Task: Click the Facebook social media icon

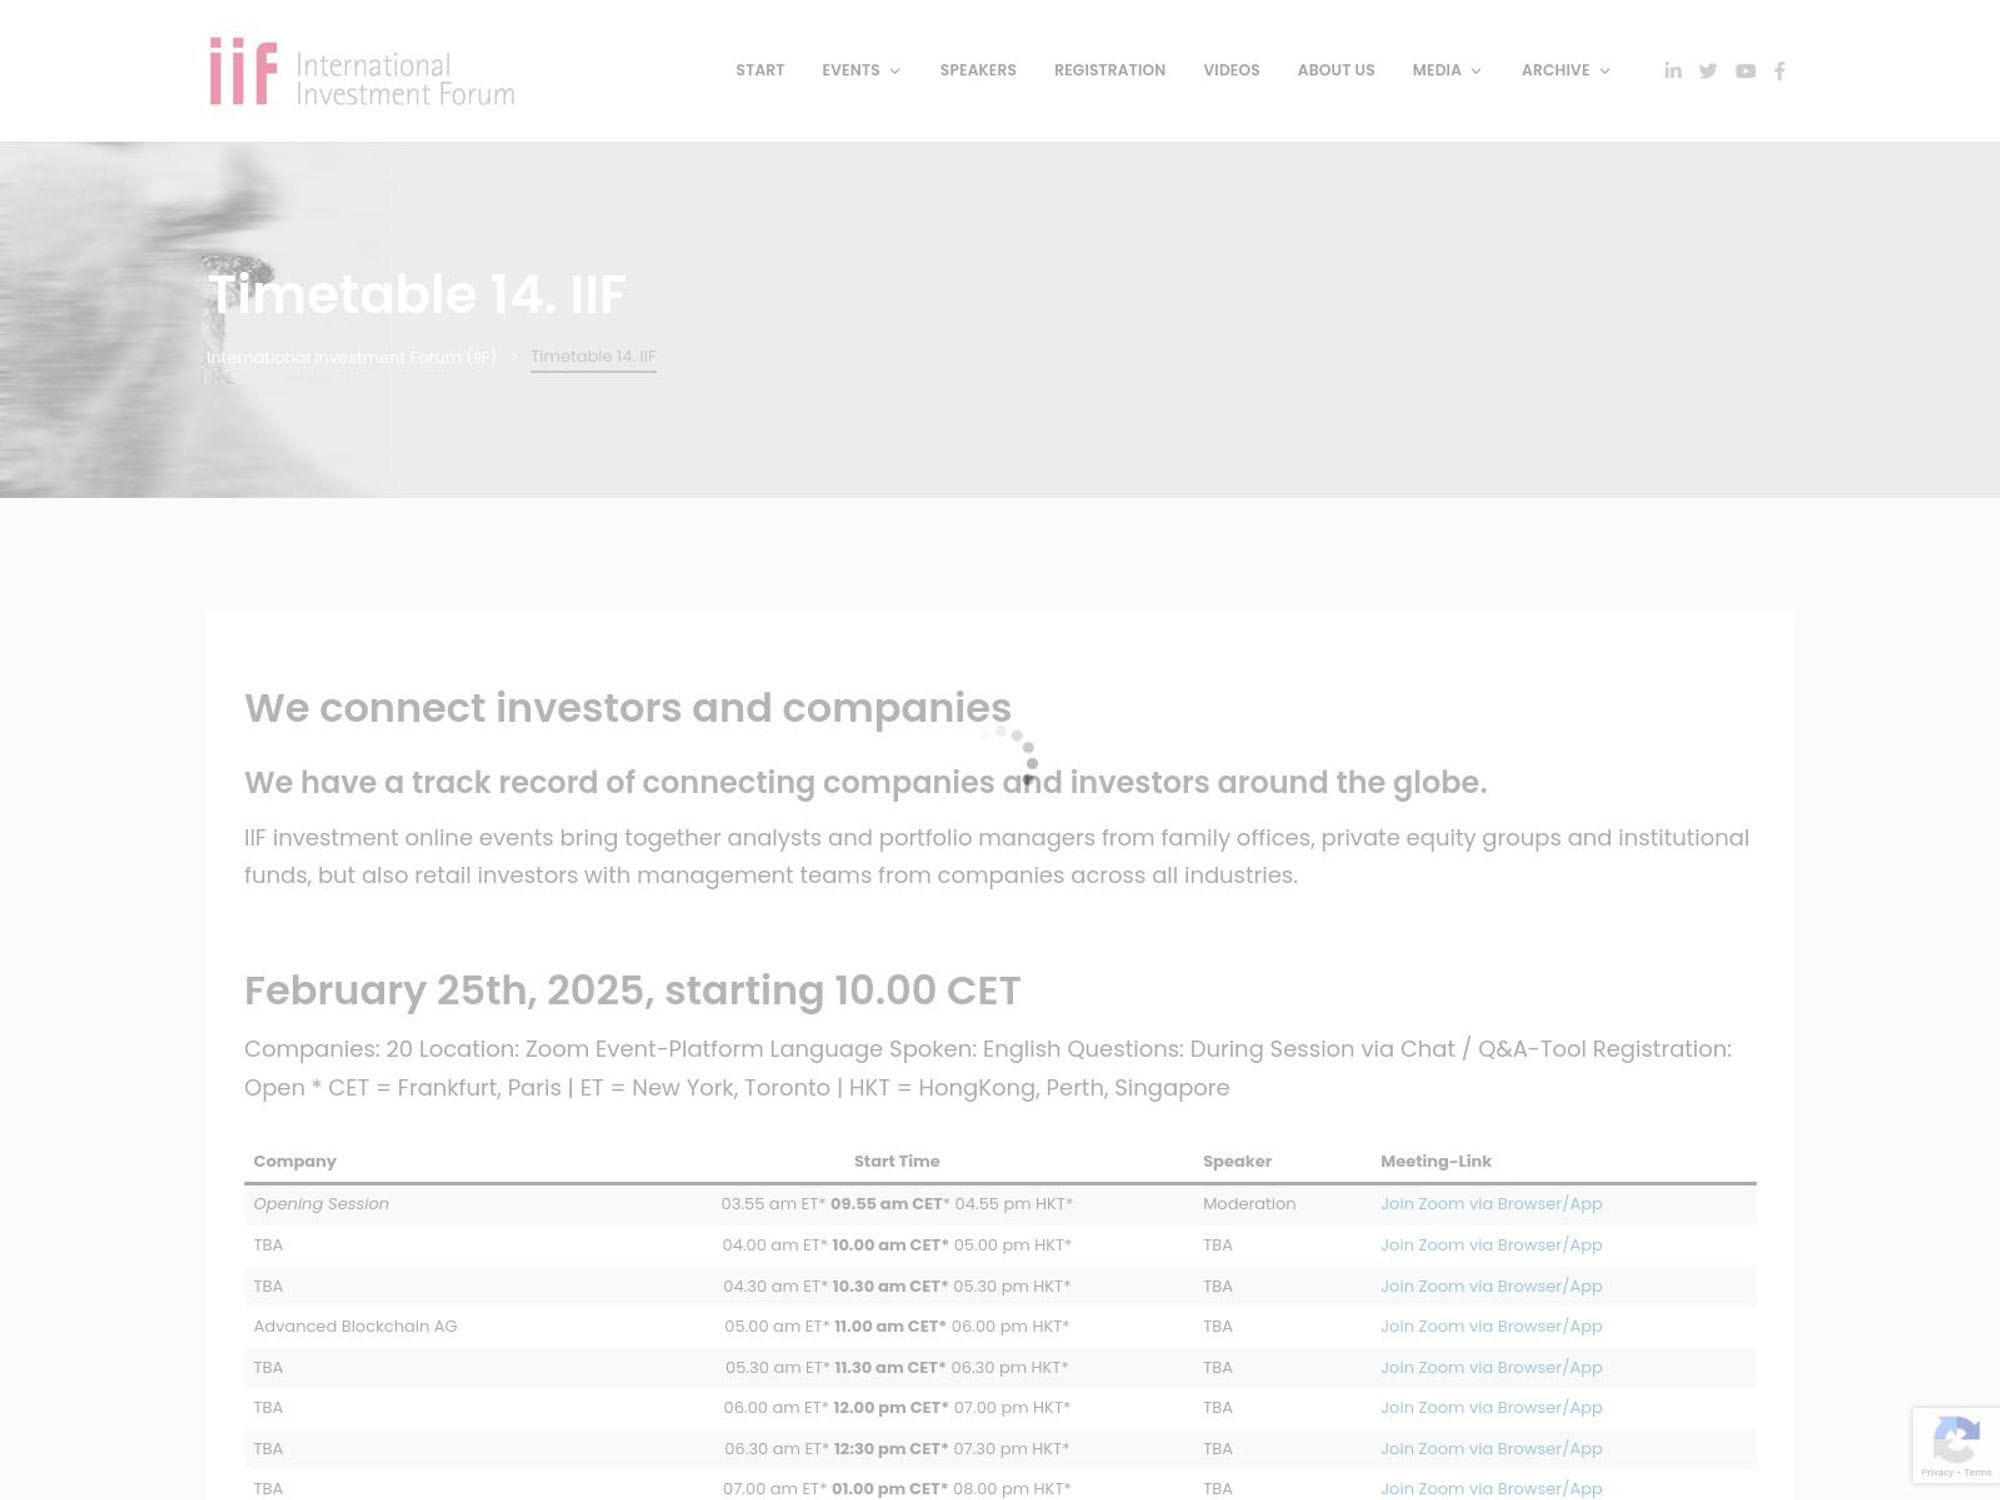Action: click(1780, 69)
